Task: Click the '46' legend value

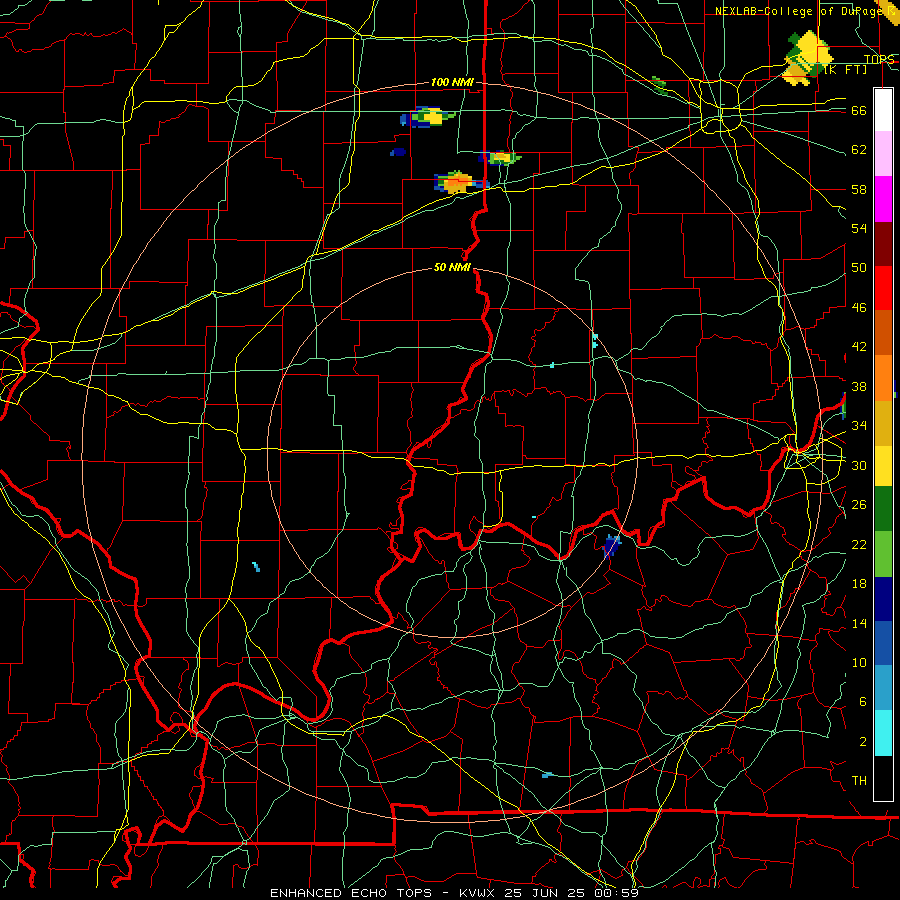Action: [x=859, y=308]
